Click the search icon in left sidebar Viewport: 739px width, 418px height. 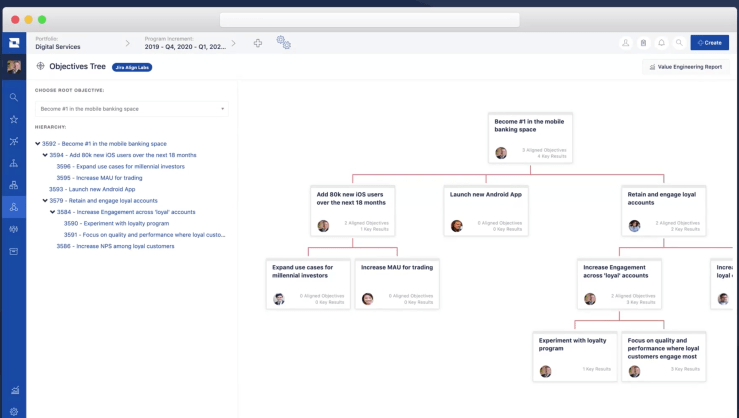(13, 97)
